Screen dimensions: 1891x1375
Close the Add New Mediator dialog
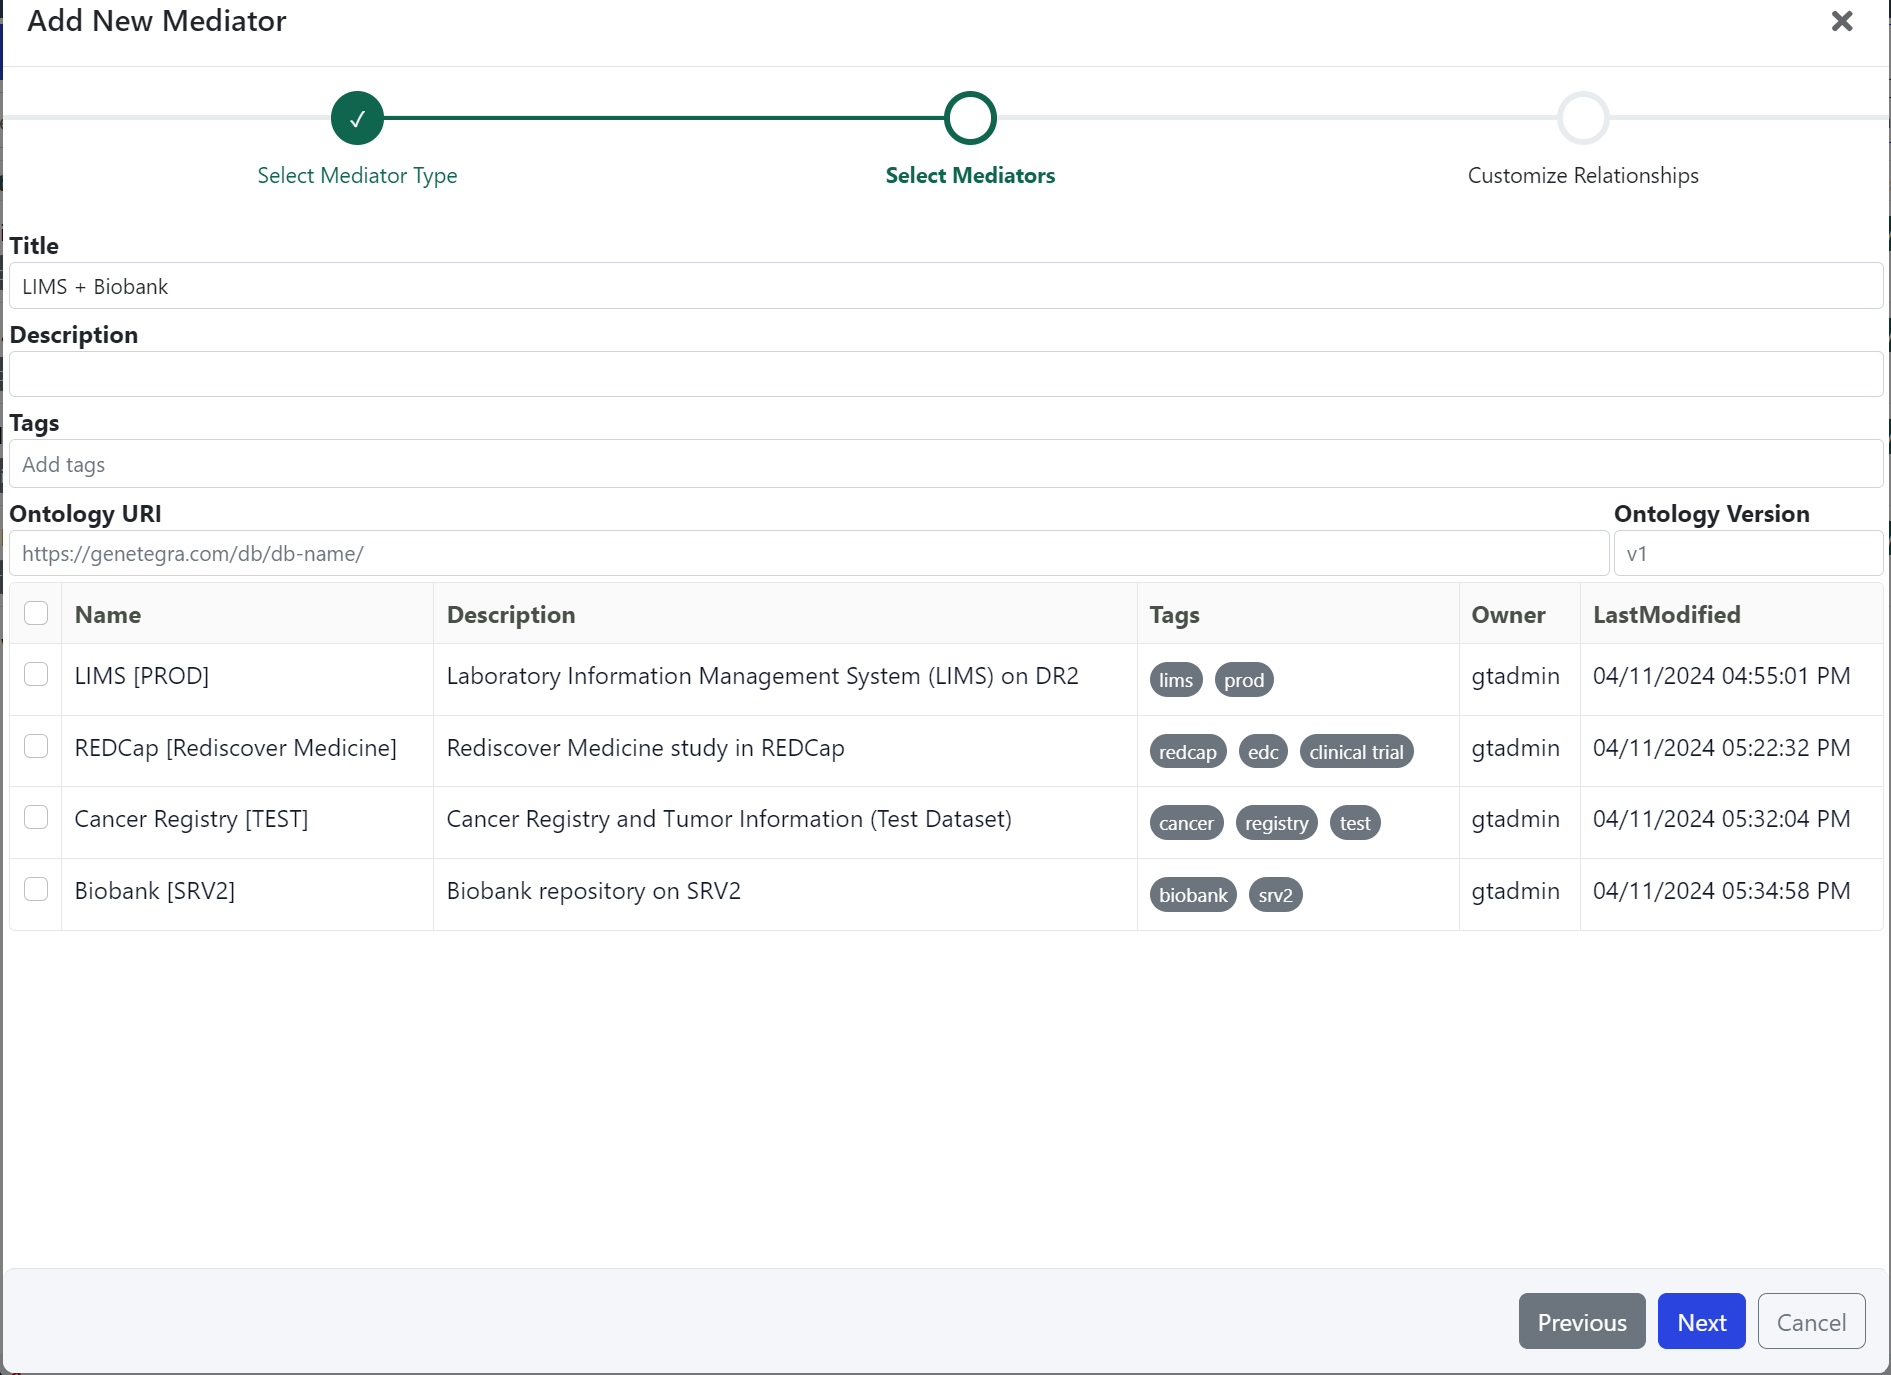click(1841, 21)
